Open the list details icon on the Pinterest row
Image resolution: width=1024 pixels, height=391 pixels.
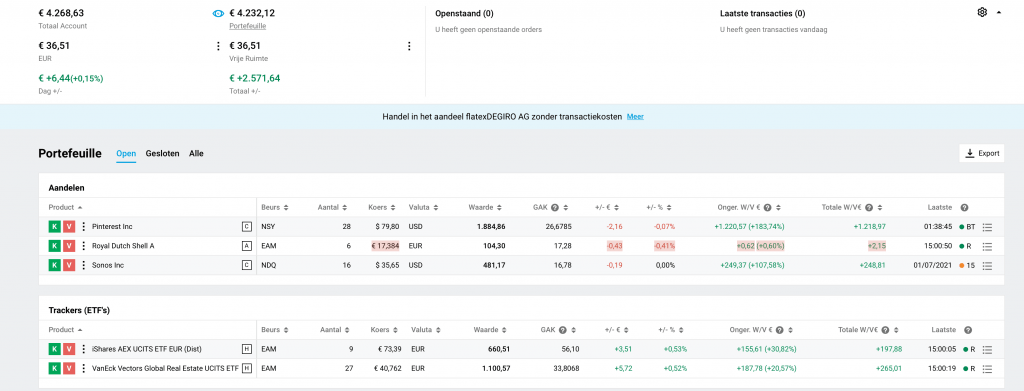coord(987,227)
